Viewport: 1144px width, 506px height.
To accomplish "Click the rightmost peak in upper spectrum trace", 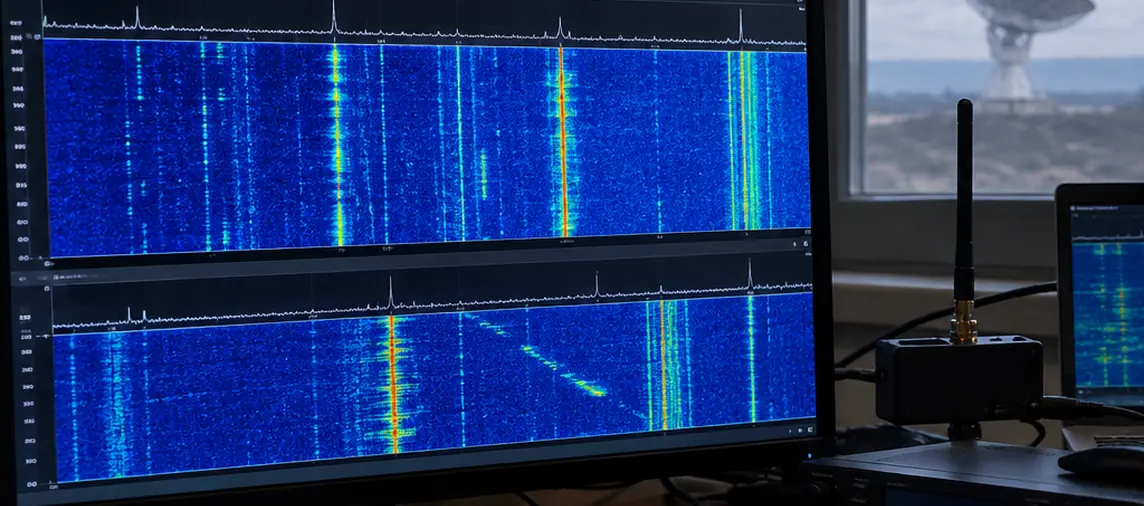I will [740, 26].
